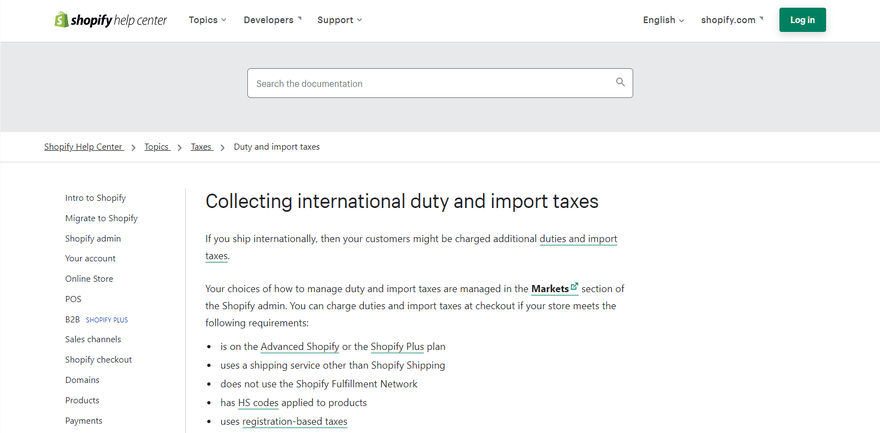
Task: Open Domains sidebar item
Action: click(x=82, y=380)
